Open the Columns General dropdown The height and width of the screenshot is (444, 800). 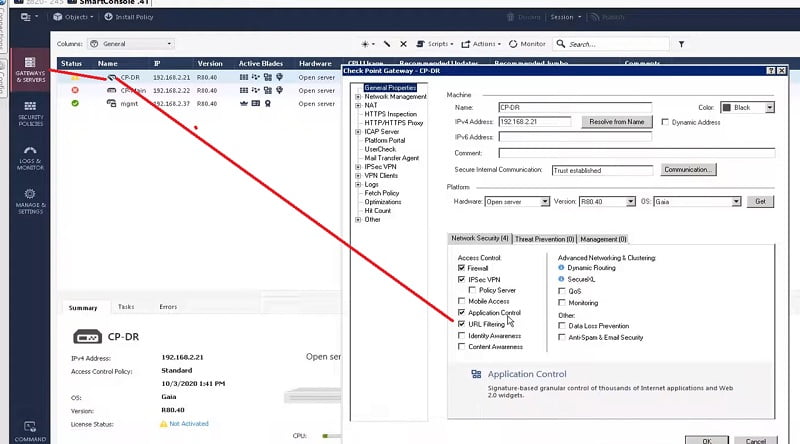click(131, 44)
